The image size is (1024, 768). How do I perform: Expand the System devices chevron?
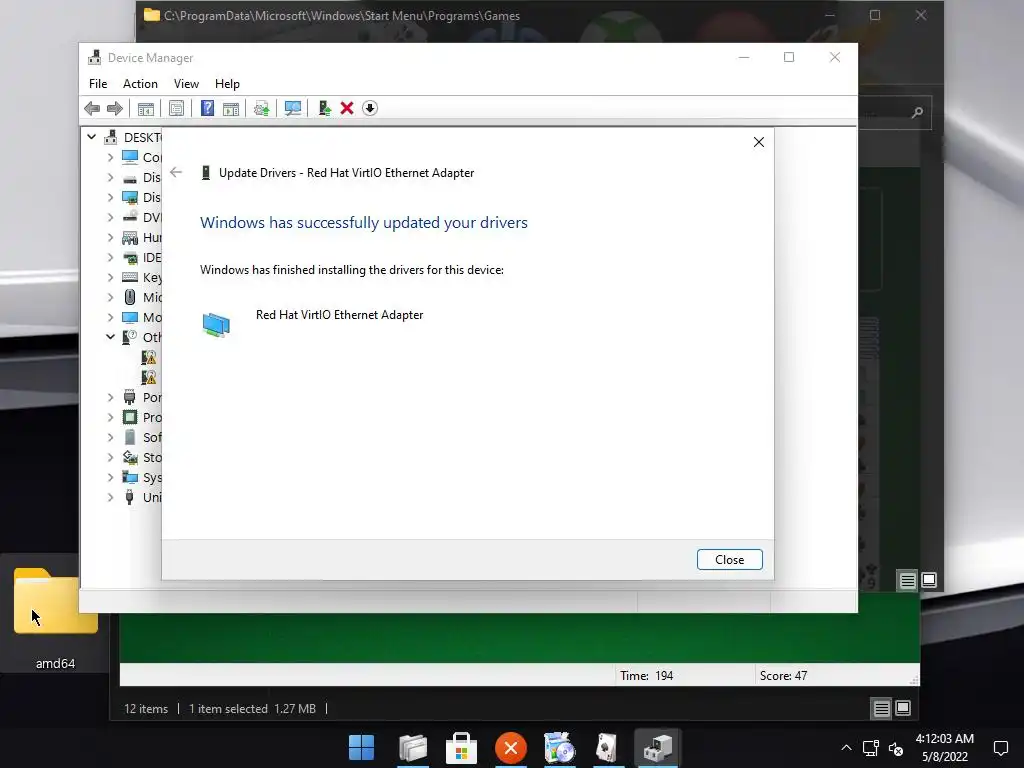(110, 477)
